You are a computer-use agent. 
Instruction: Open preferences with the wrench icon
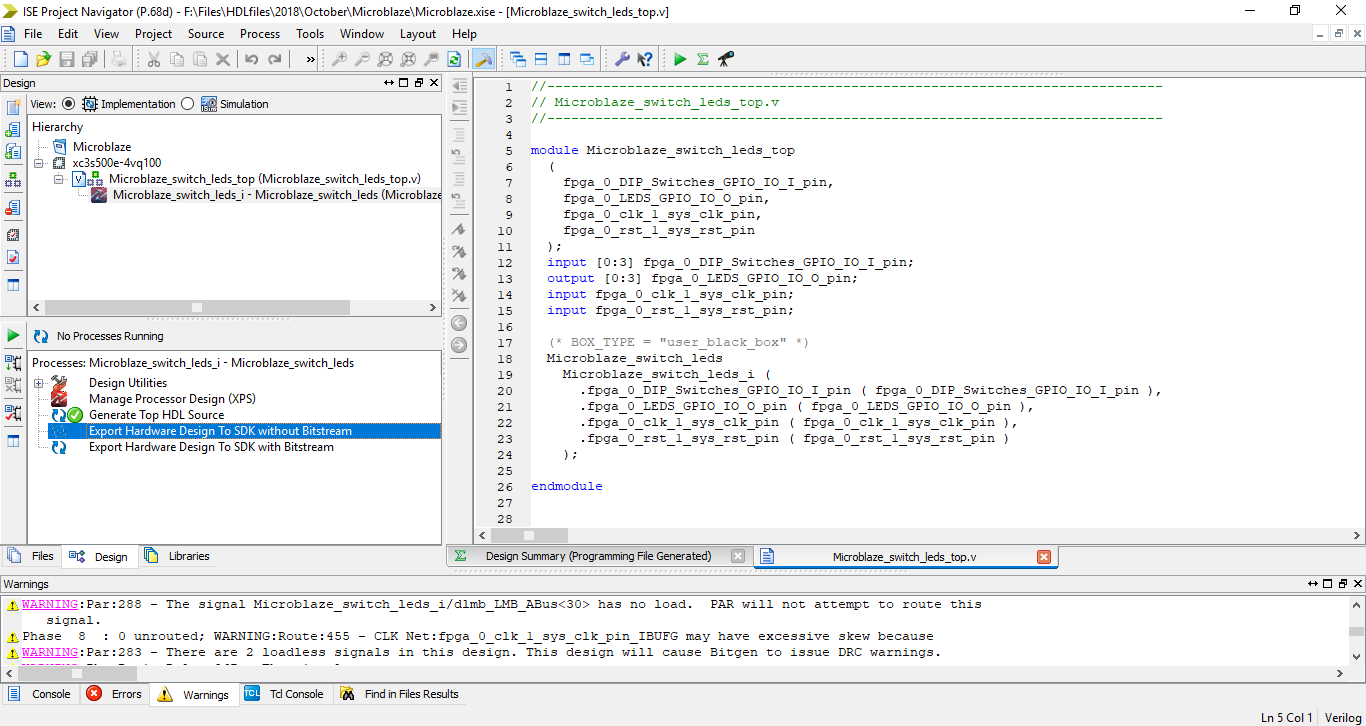pos(622,59)
